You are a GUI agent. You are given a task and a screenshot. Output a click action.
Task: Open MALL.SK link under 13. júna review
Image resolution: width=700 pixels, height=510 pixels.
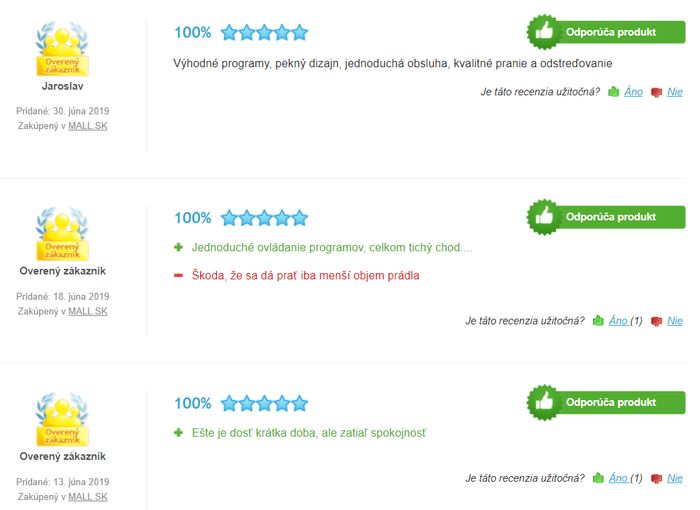(x=88, y=497)
